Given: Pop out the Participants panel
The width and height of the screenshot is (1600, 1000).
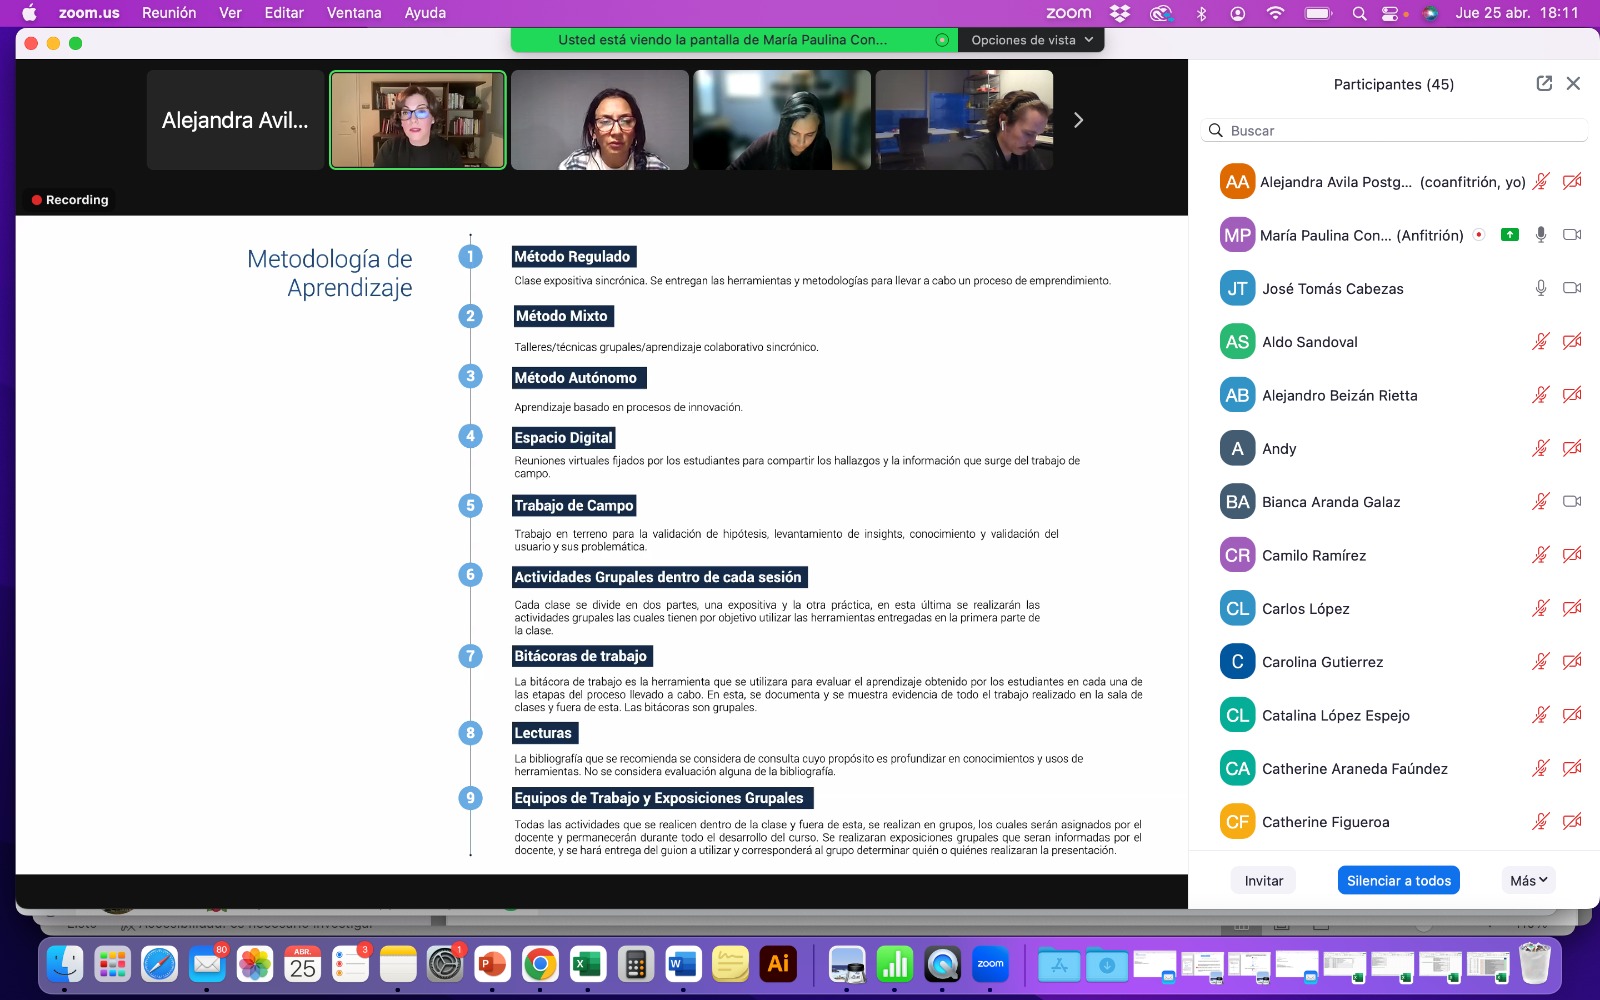Looking at the screenshot, I should pos(1544,84).
